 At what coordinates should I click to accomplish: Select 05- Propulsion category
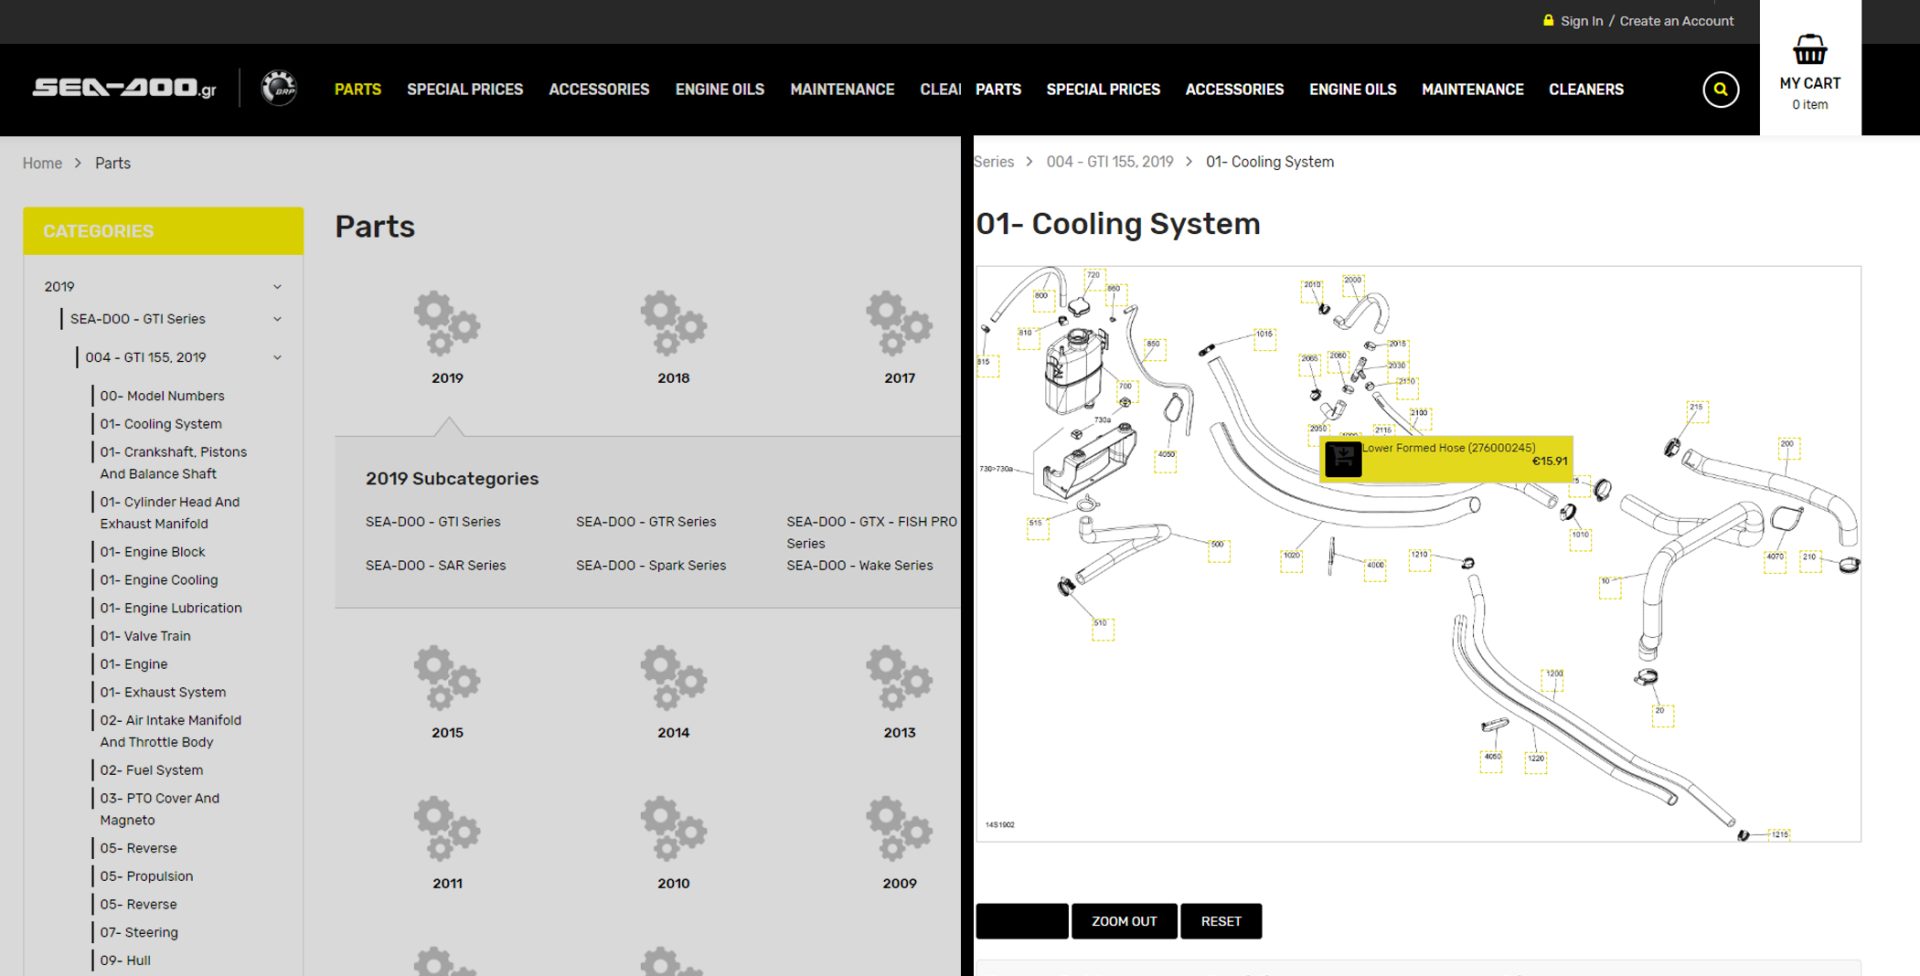147,876
